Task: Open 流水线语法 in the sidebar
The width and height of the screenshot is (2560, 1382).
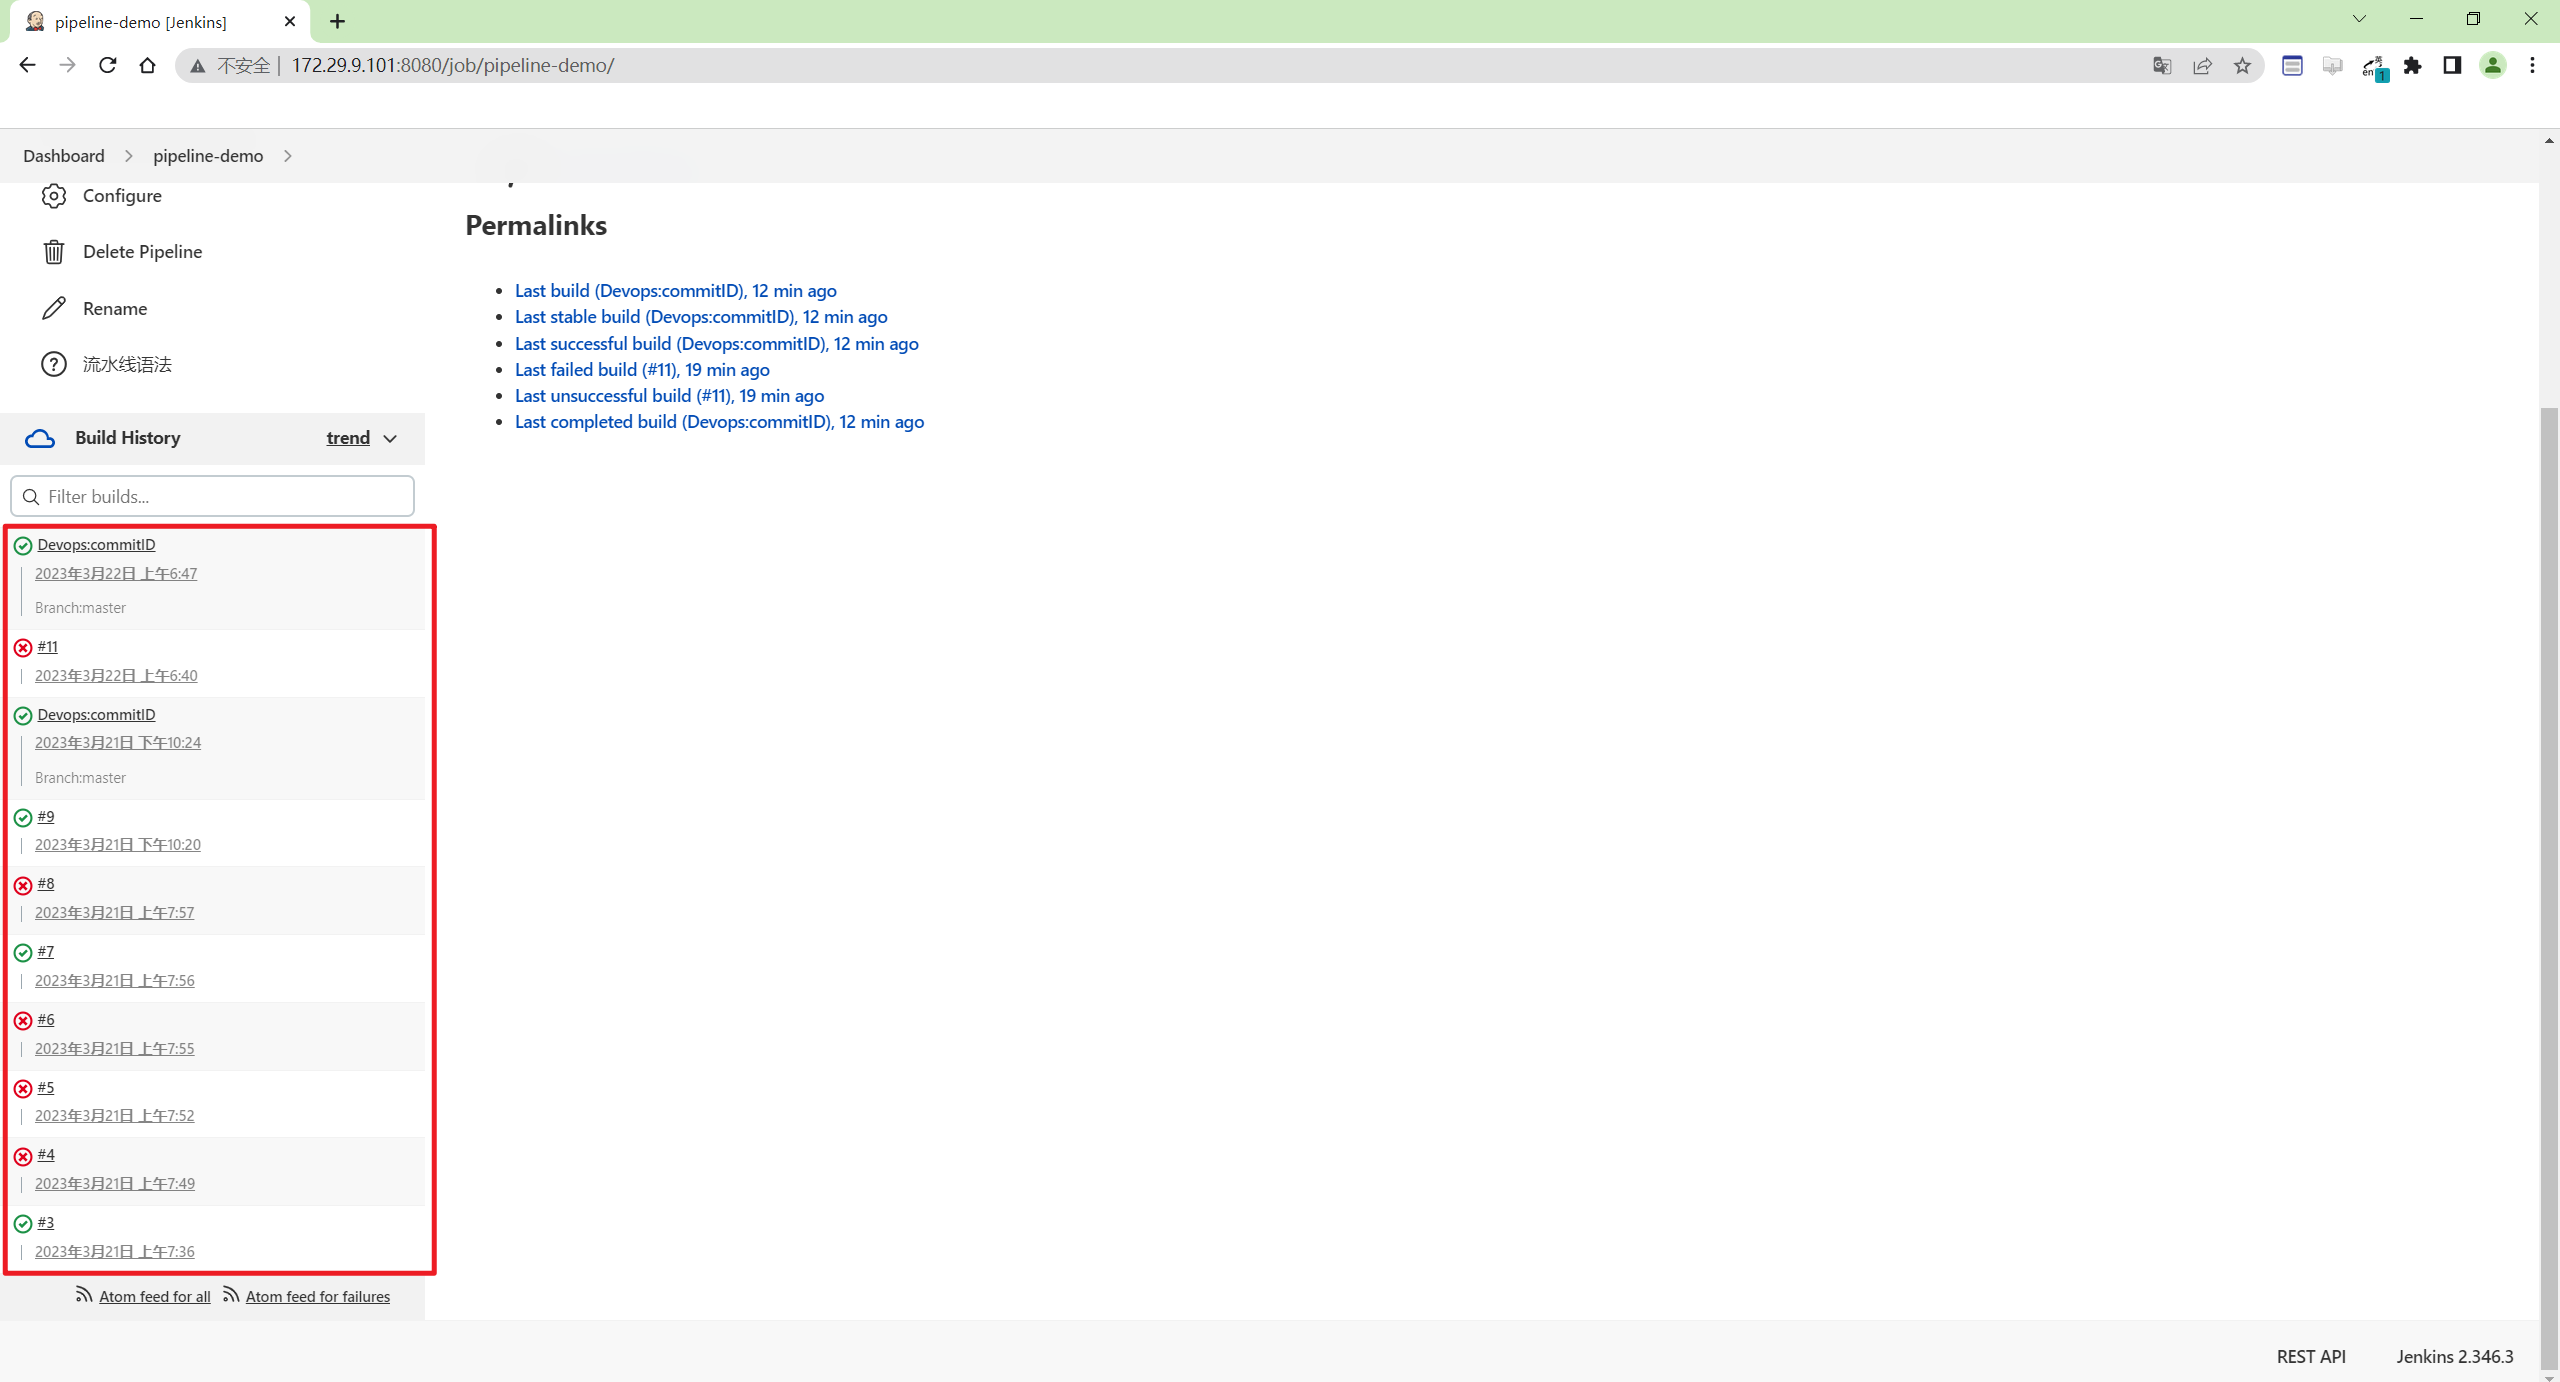Action: pyautogui.click(x=127, y=365)
